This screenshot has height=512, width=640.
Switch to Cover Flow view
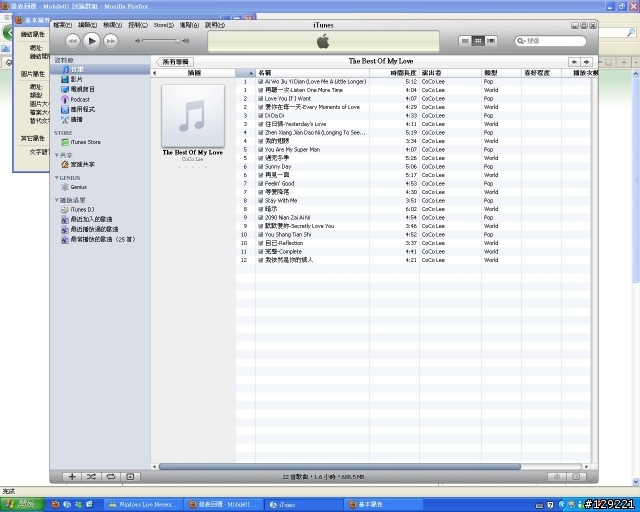(x=491, y=41)
